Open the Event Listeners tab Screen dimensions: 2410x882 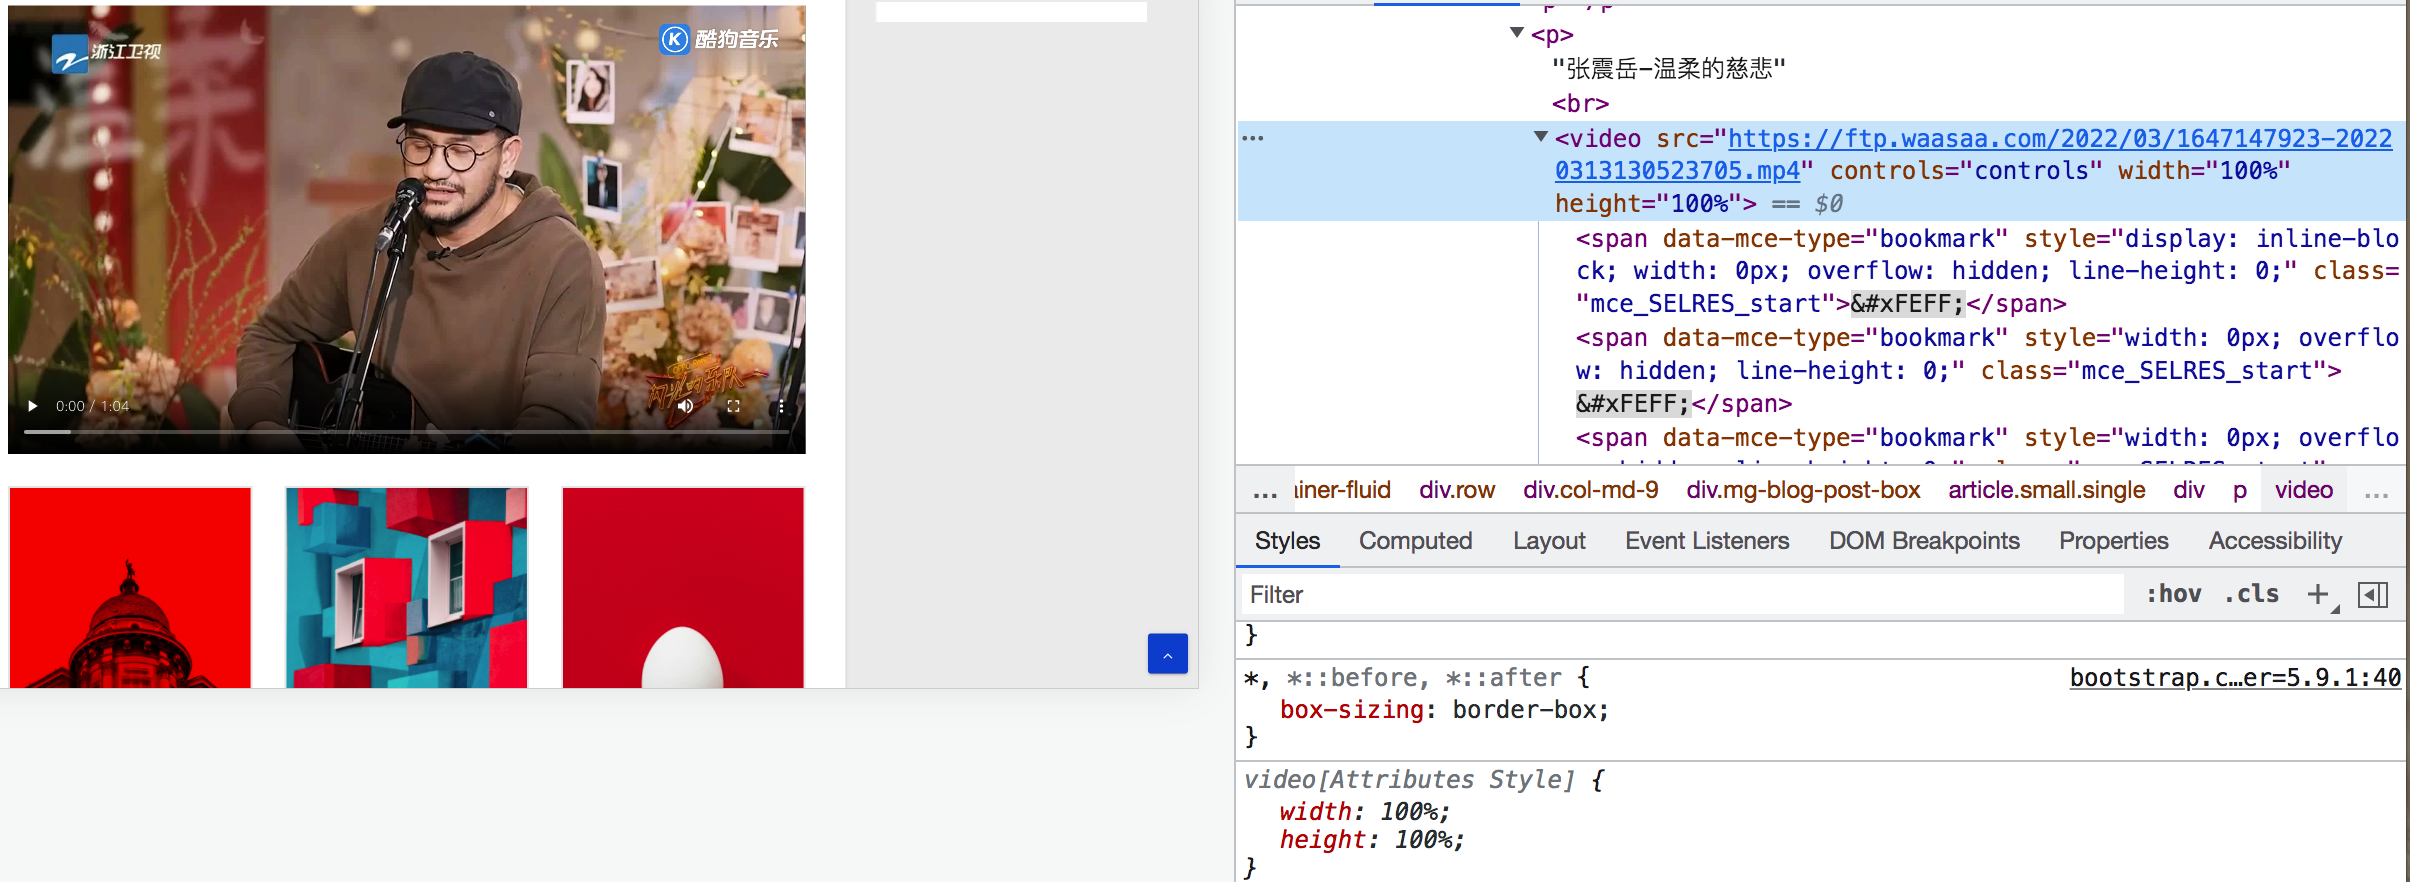(1707, 541)
